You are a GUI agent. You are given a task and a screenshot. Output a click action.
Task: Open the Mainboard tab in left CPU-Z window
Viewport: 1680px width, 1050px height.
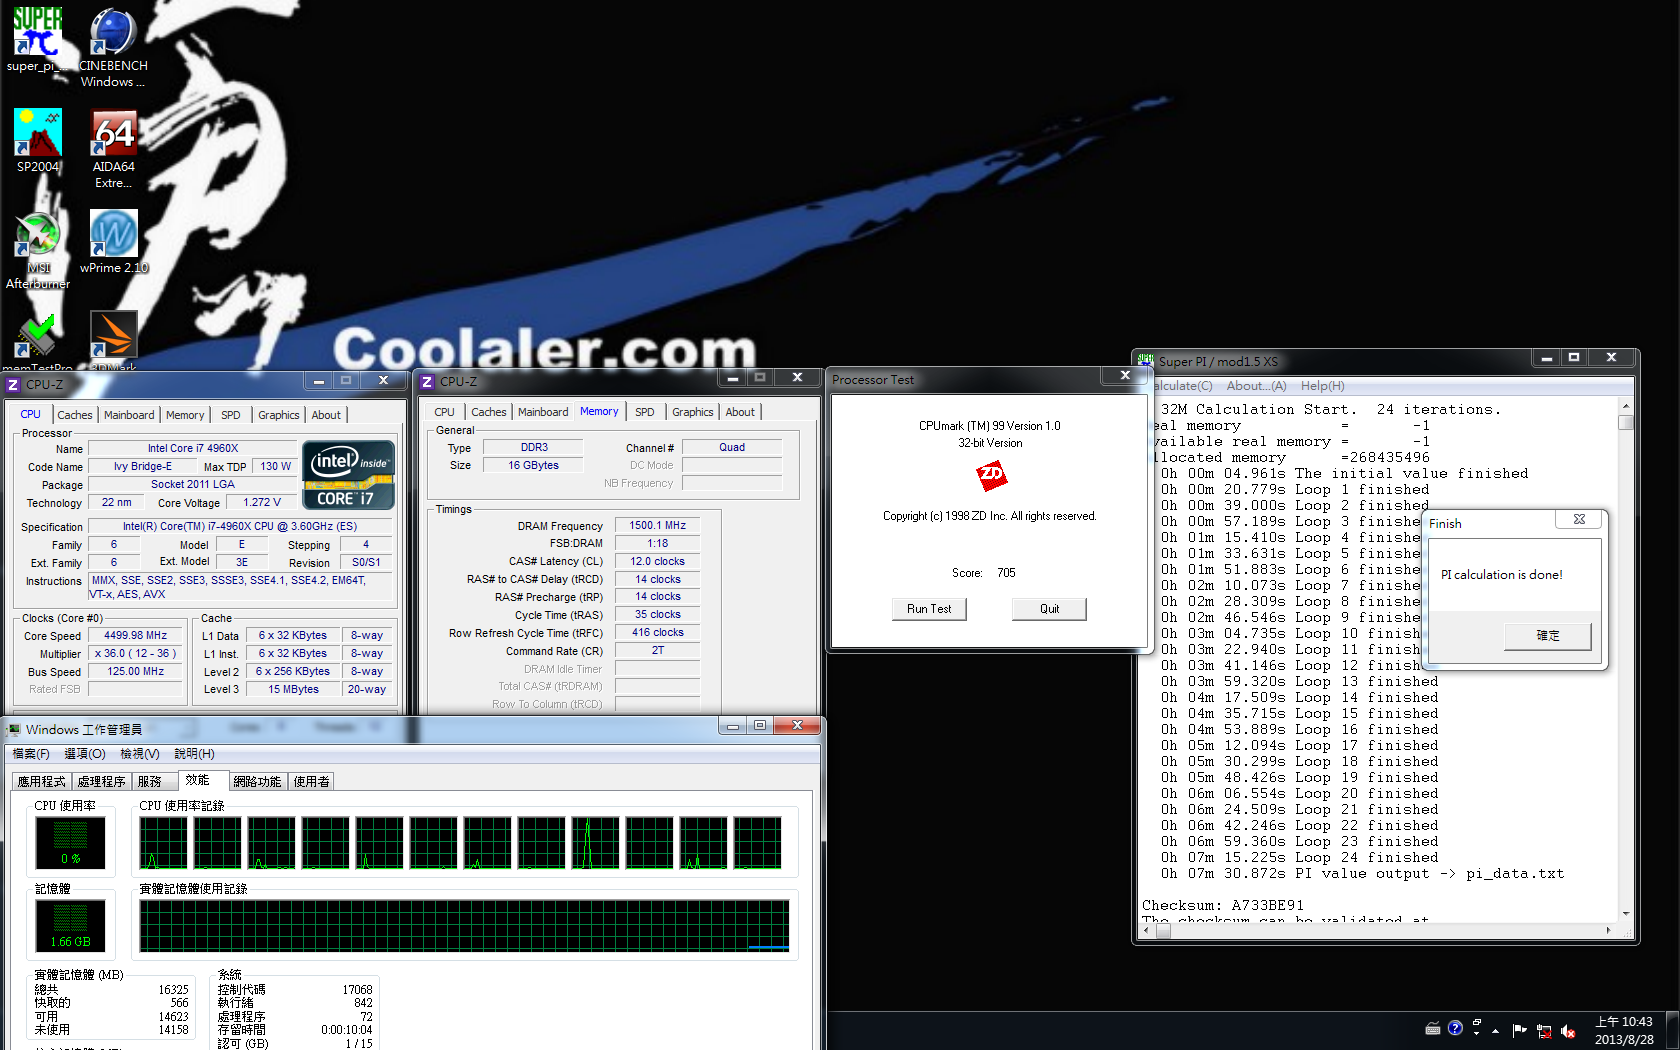pos(129,415)
